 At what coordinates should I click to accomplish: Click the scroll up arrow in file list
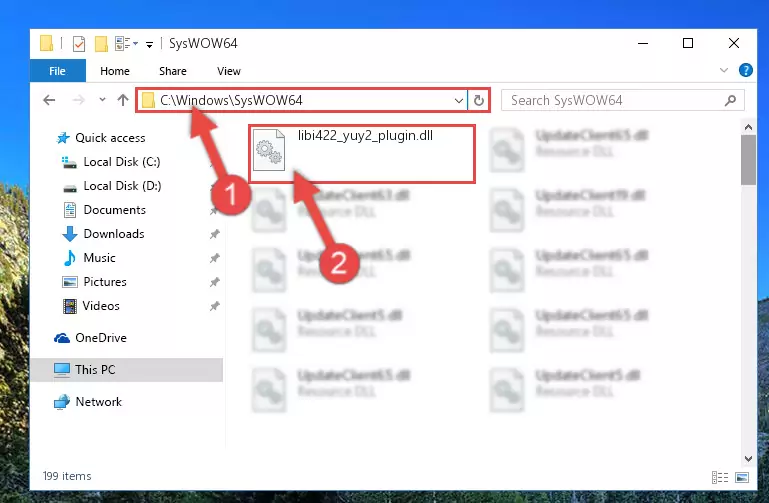click(748, 127)
